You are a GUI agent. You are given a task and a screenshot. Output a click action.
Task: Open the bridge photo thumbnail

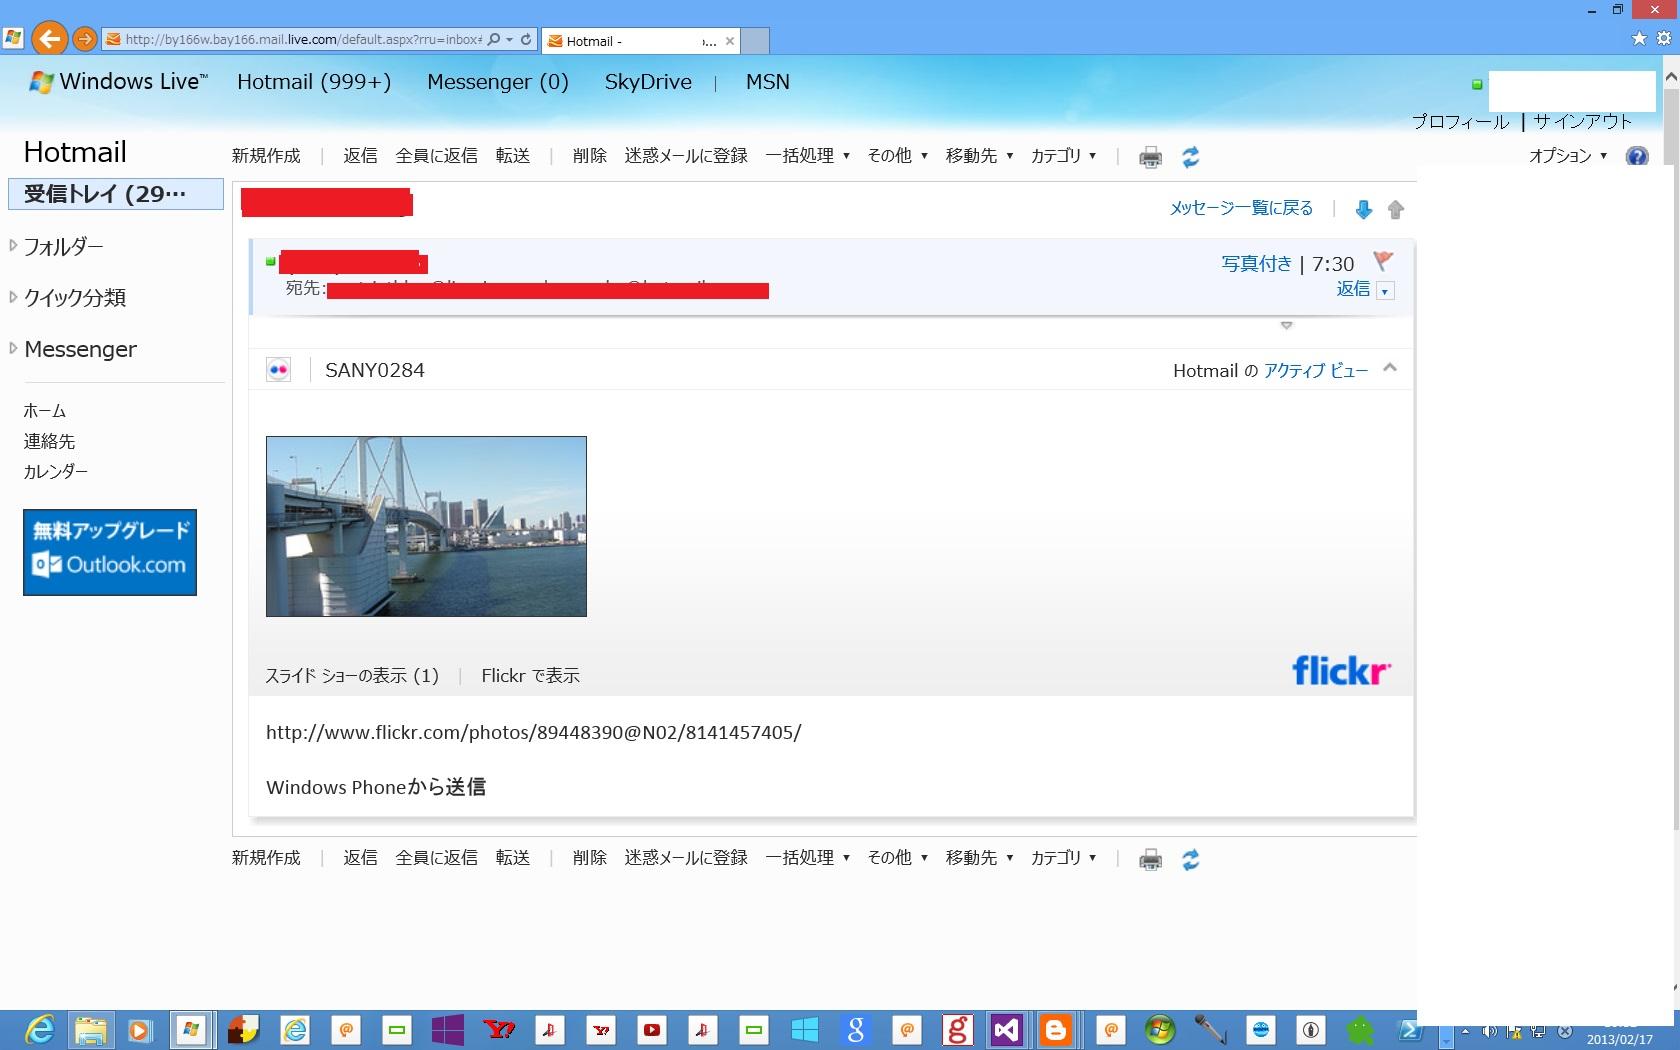pyautogui.click(x=426, y=526)
